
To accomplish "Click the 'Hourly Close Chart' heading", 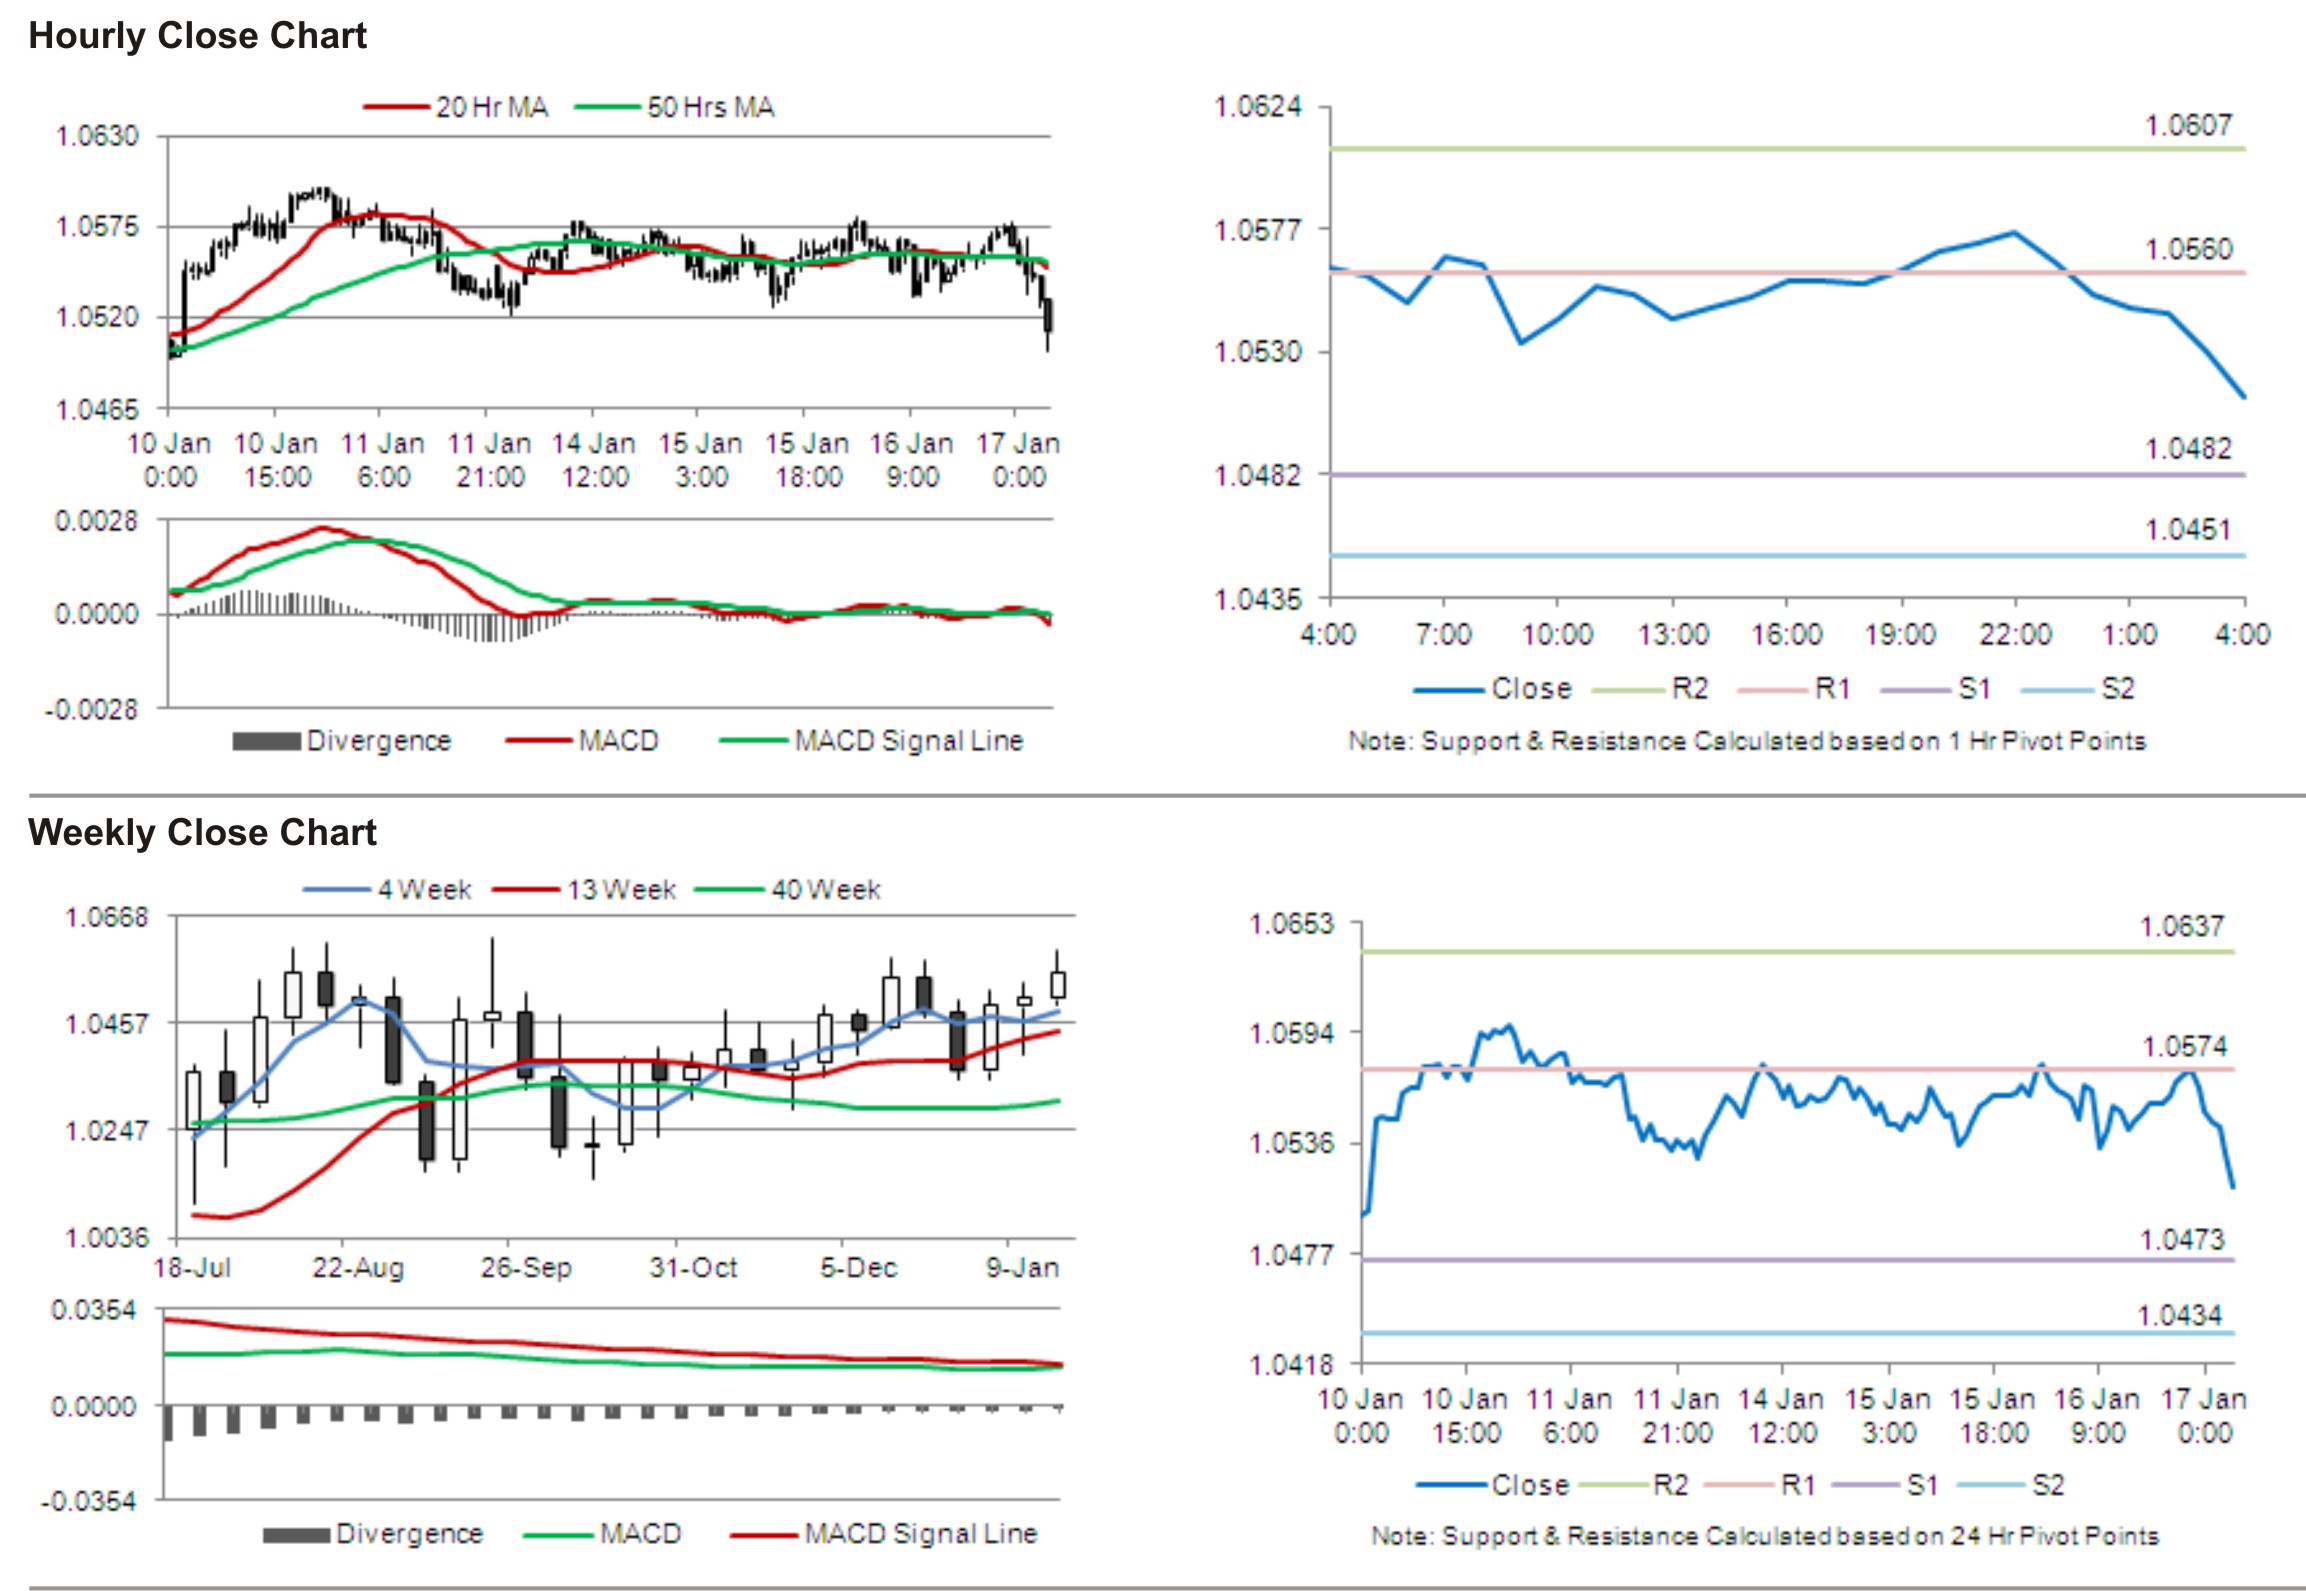I will [x=197, y=36].
